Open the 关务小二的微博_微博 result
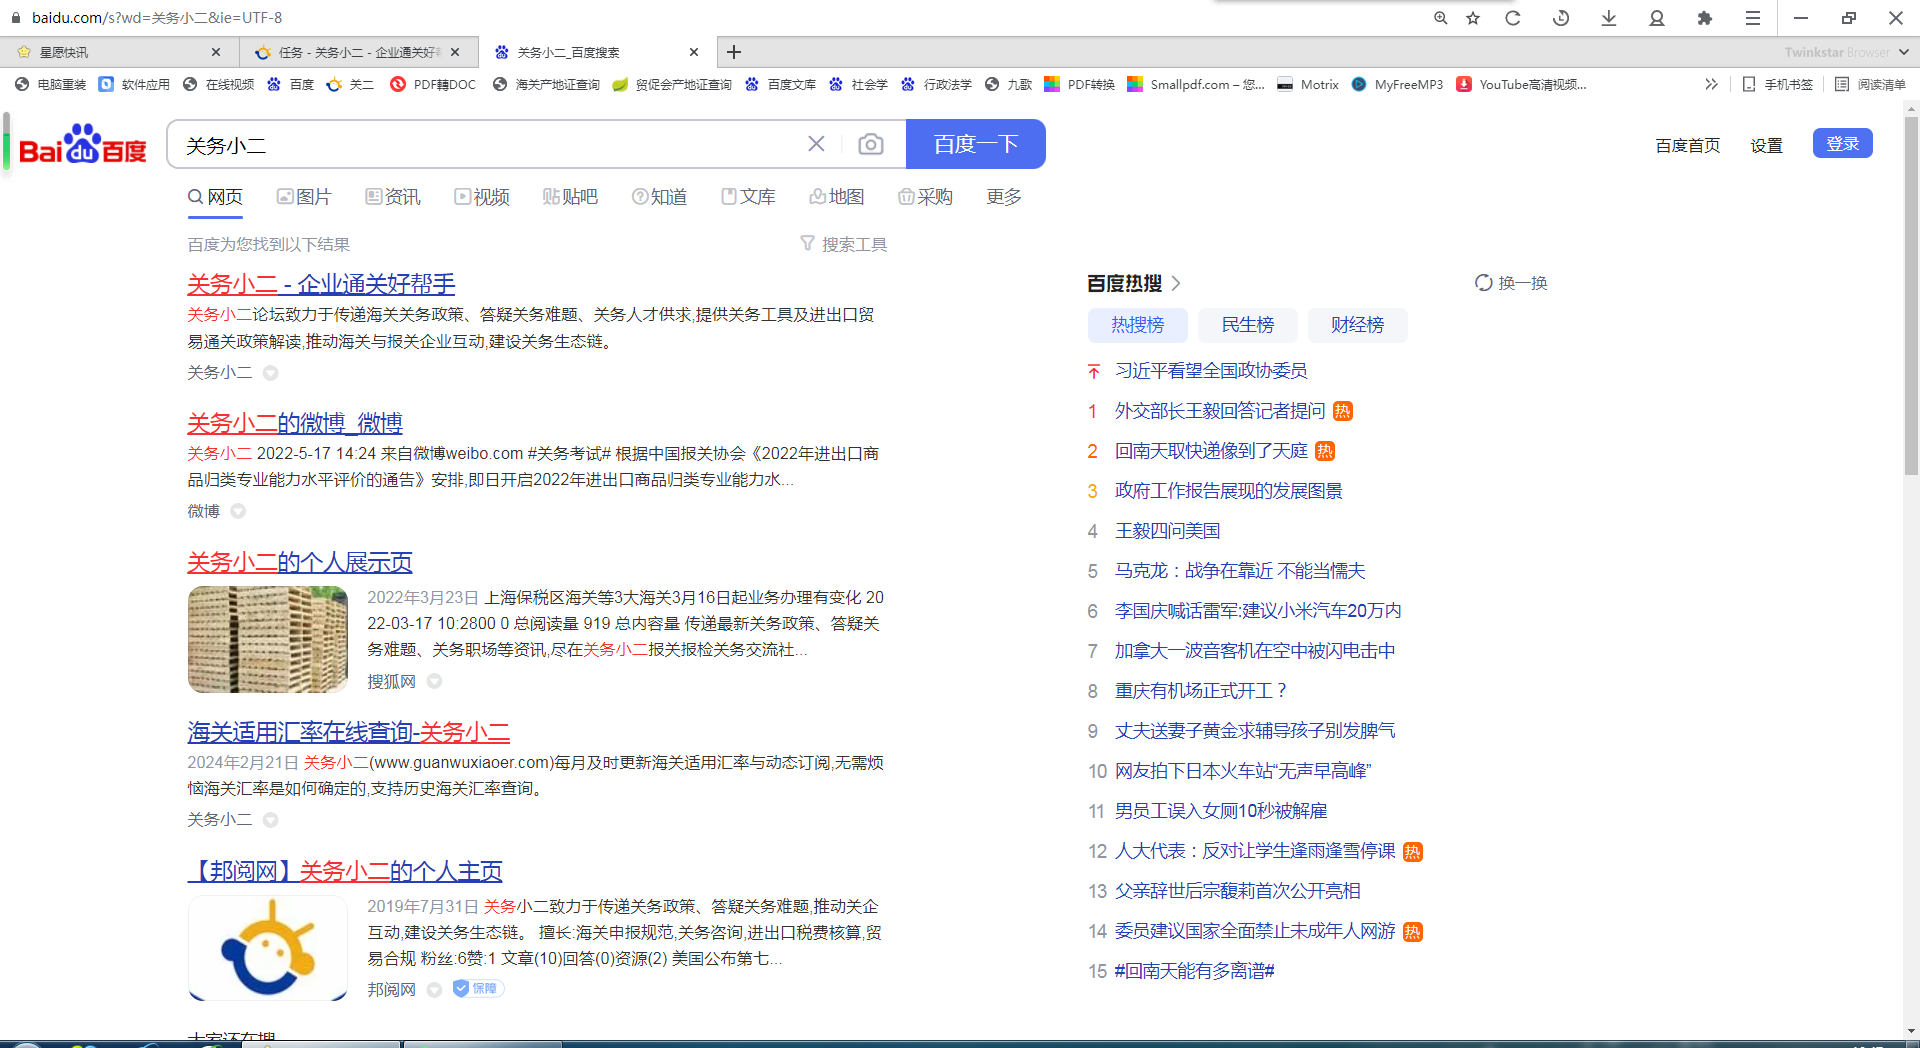Viewport: 1920px width, 1048px height. point(295,423)
